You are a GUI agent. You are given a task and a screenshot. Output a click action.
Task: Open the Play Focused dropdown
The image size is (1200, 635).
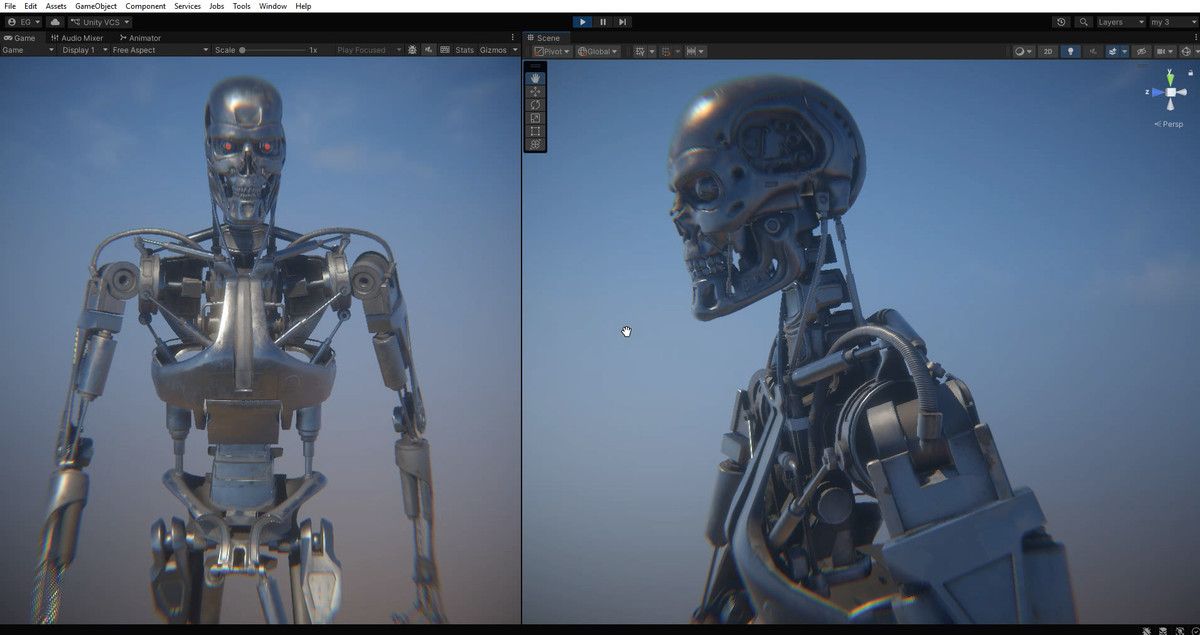point(368,50)
